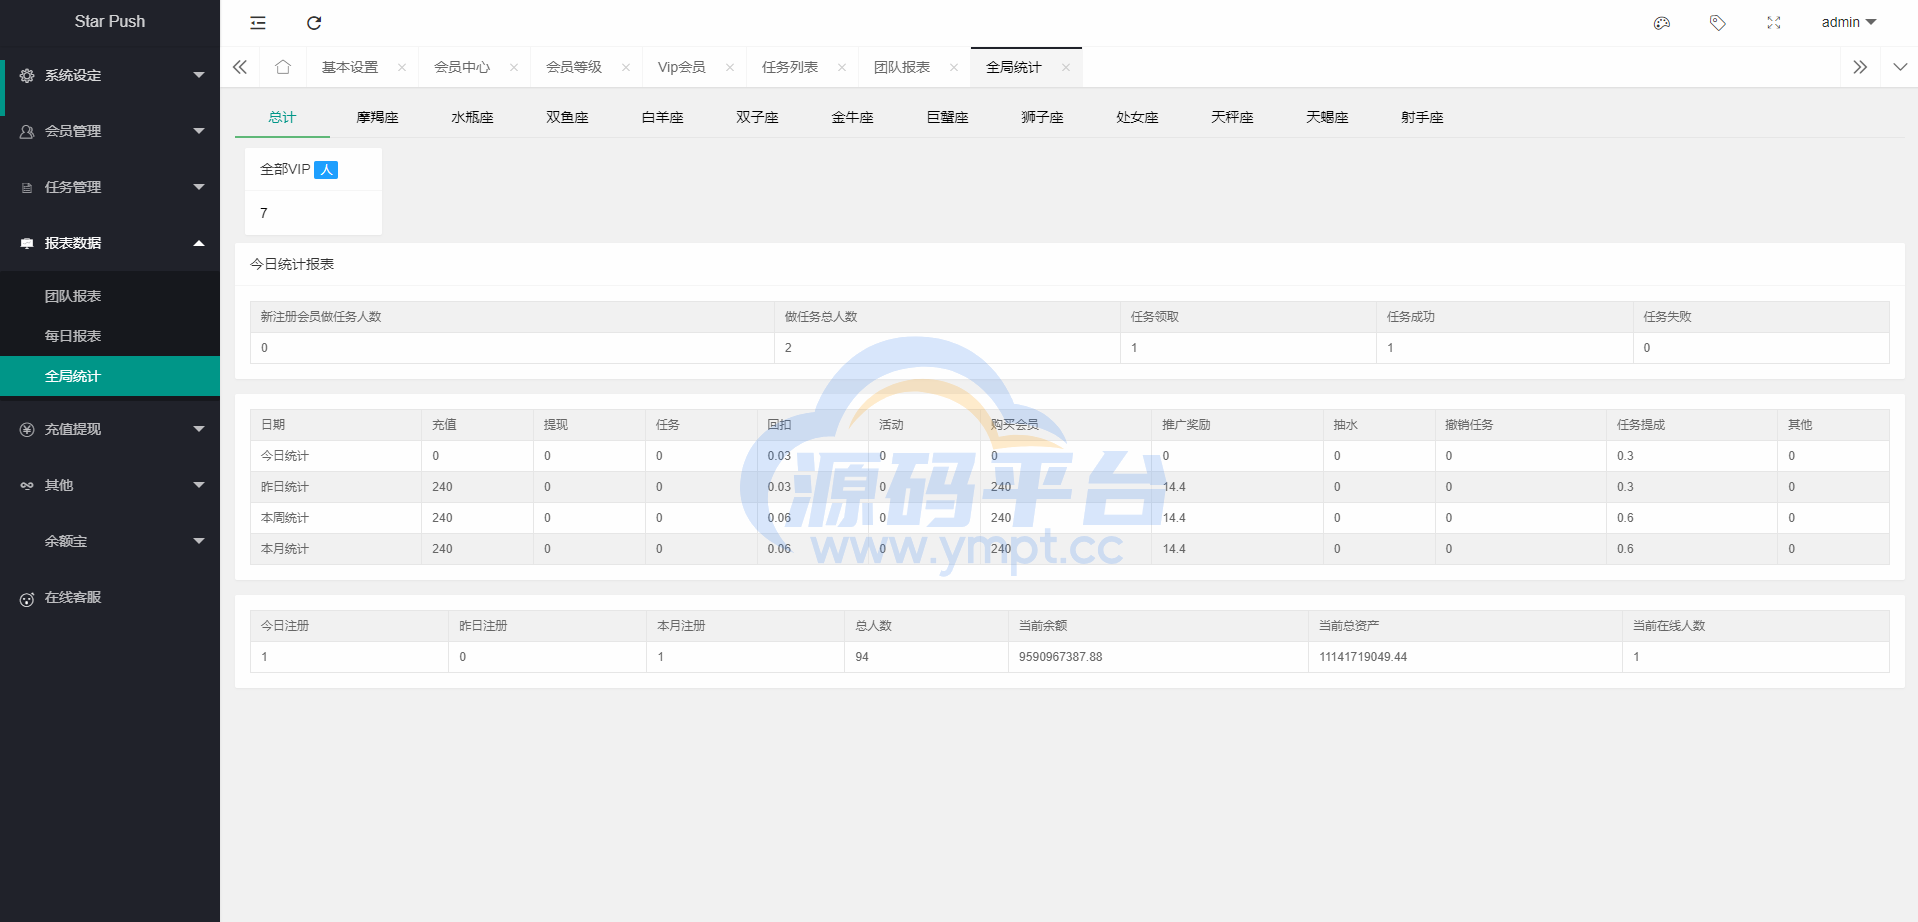Switch to 会员中心 tab
This screenshot has width=1918, height=922.
coord(462,67)
